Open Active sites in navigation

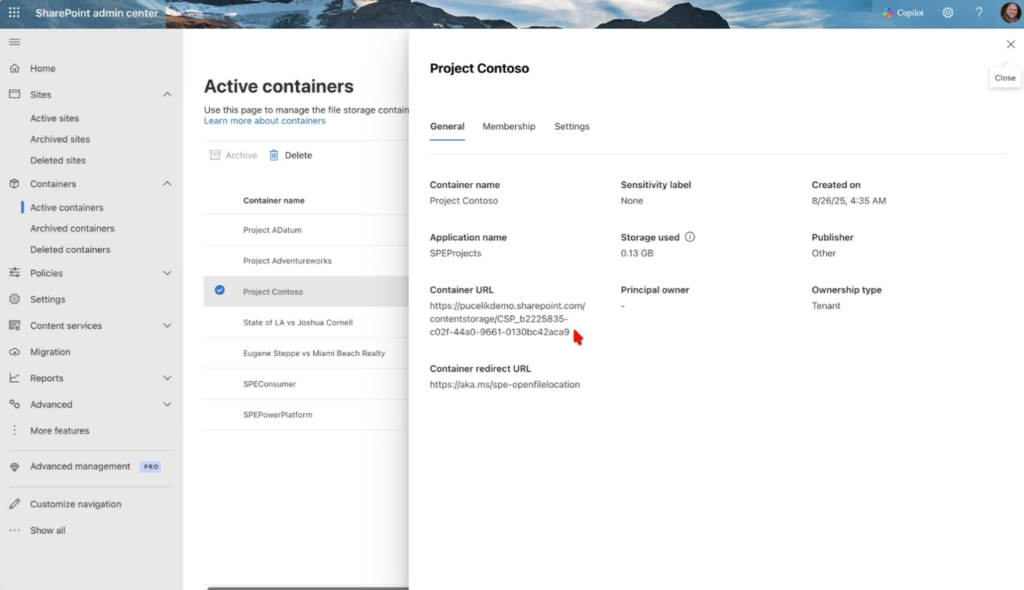click(x=55, y=118)
